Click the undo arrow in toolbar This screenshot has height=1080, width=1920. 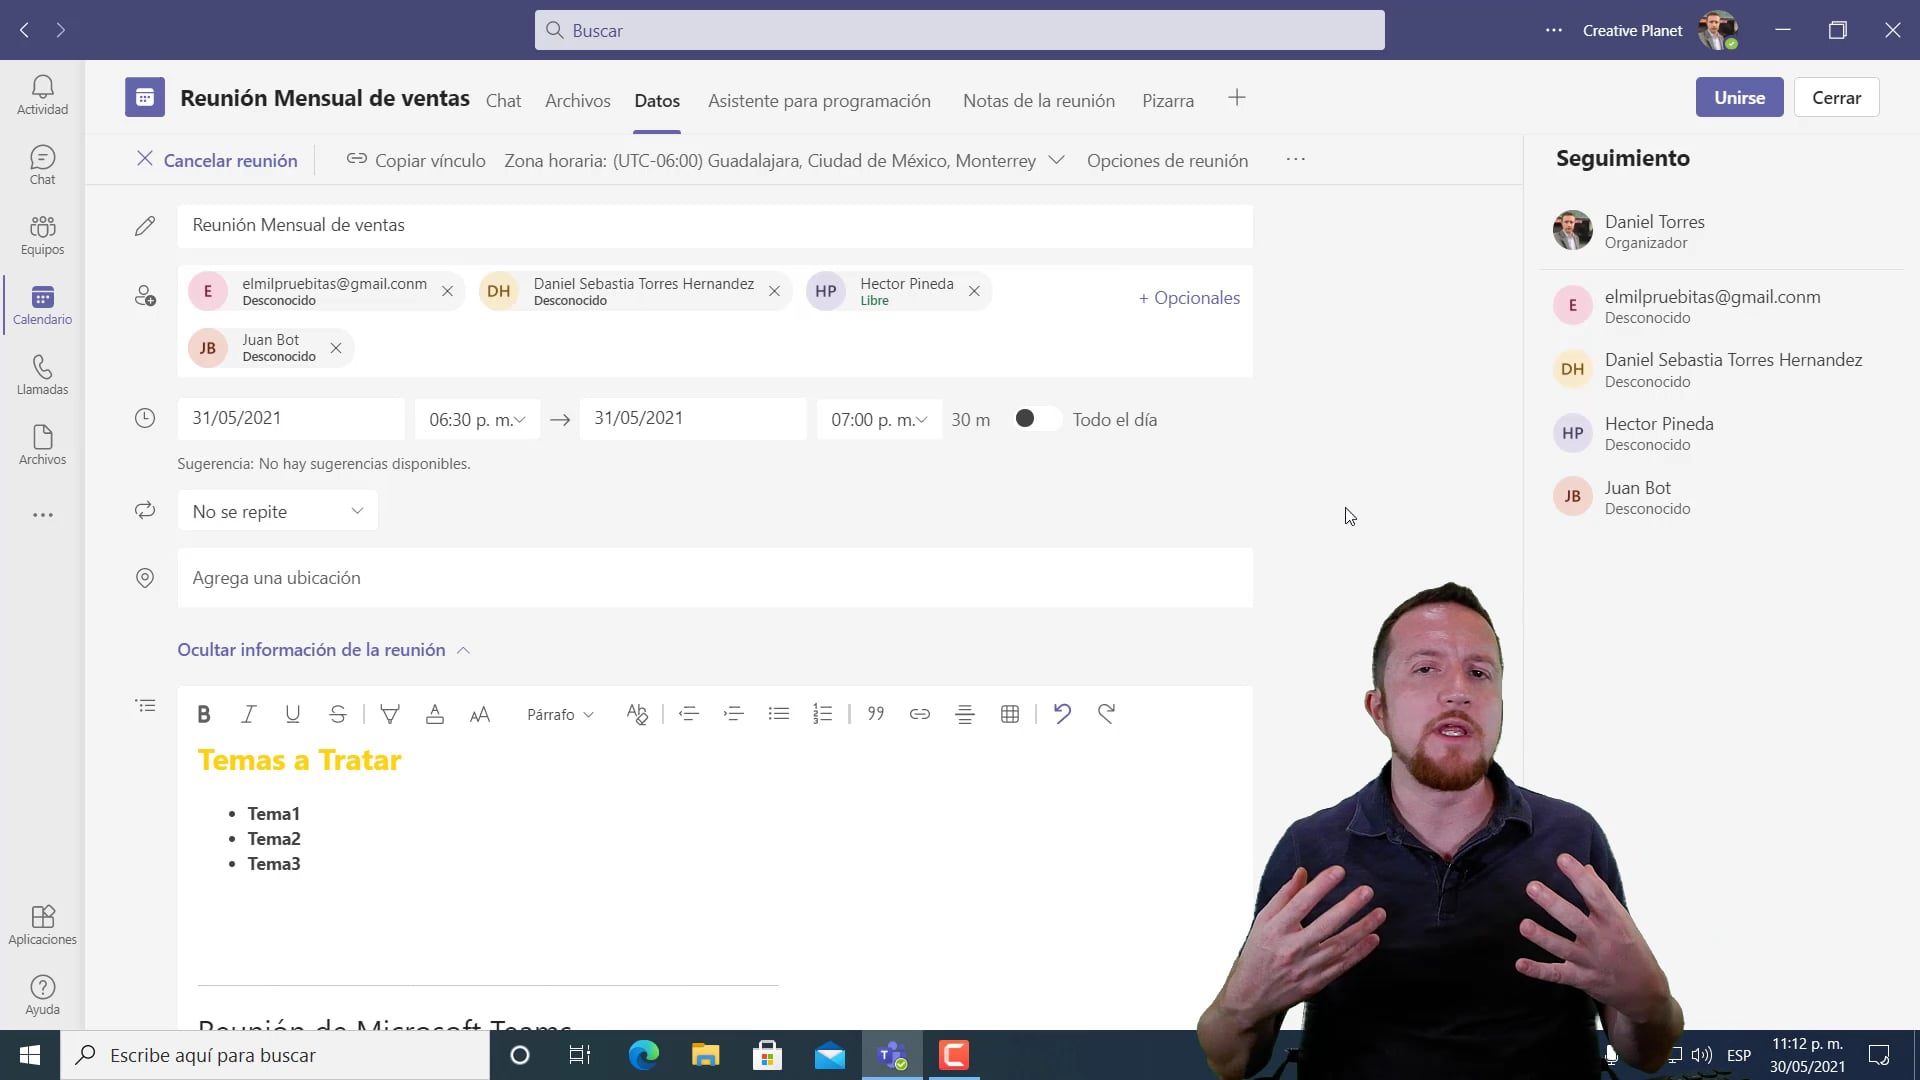[x=1062, y=714]
